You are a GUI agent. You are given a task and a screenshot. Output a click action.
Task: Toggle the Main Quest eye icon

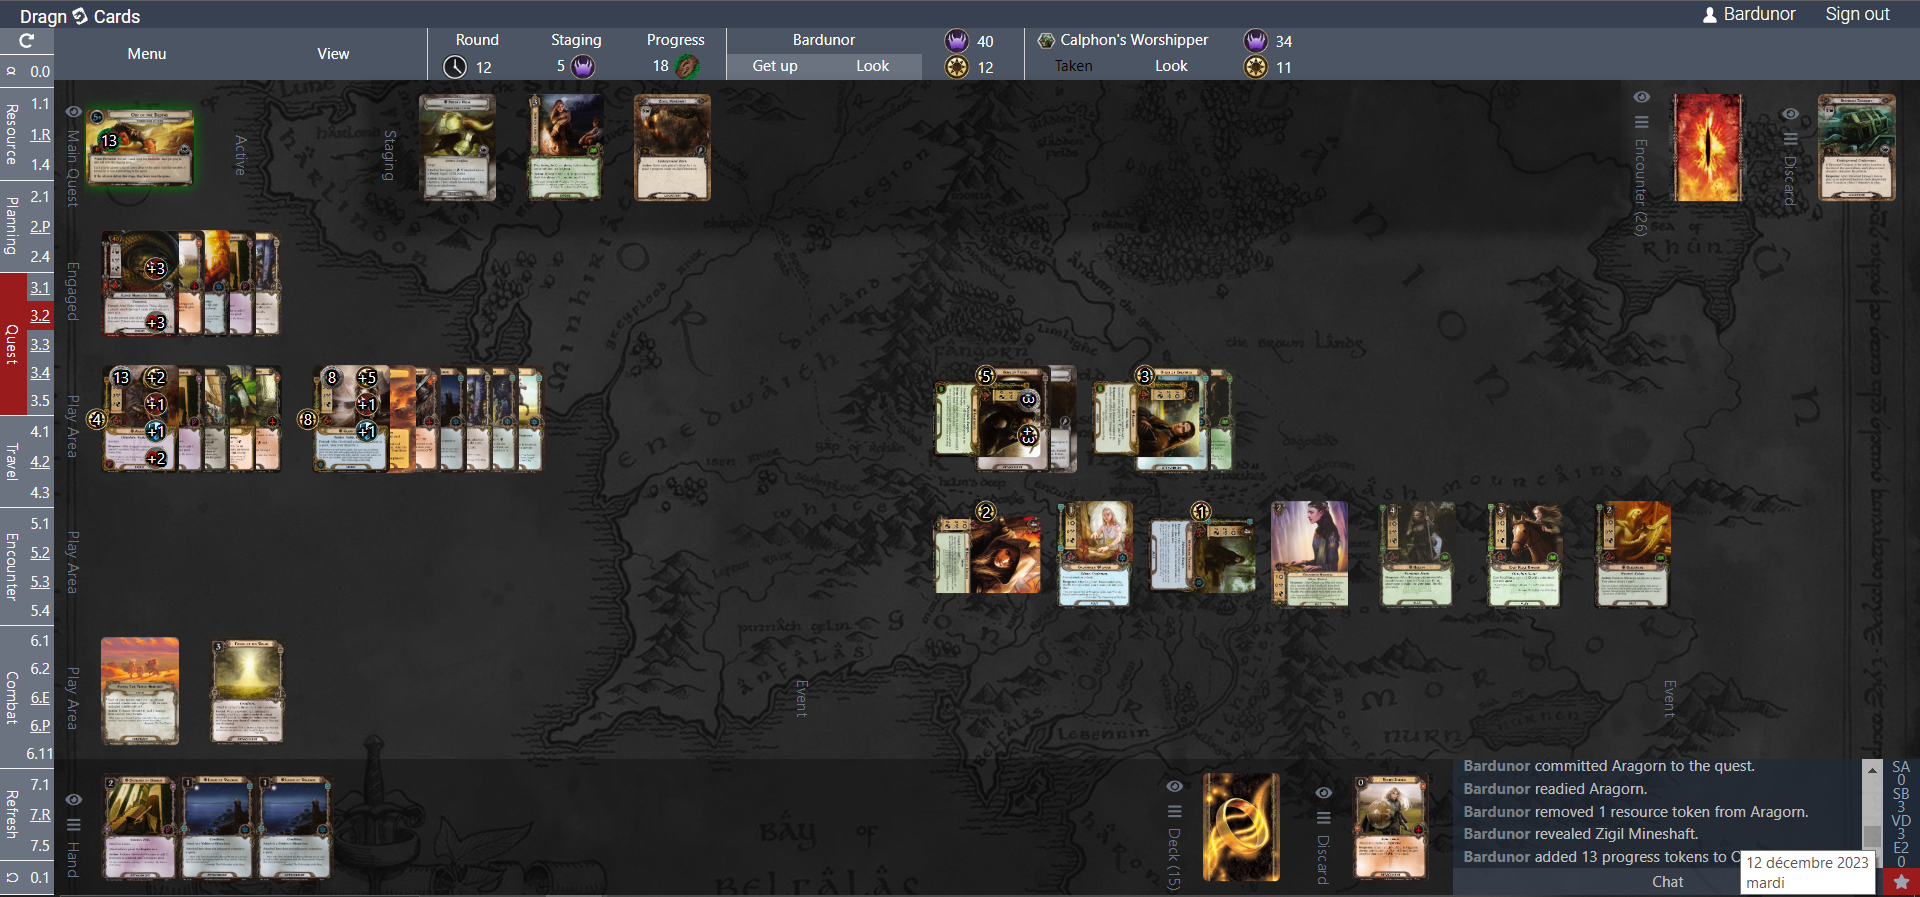point(73,112)
